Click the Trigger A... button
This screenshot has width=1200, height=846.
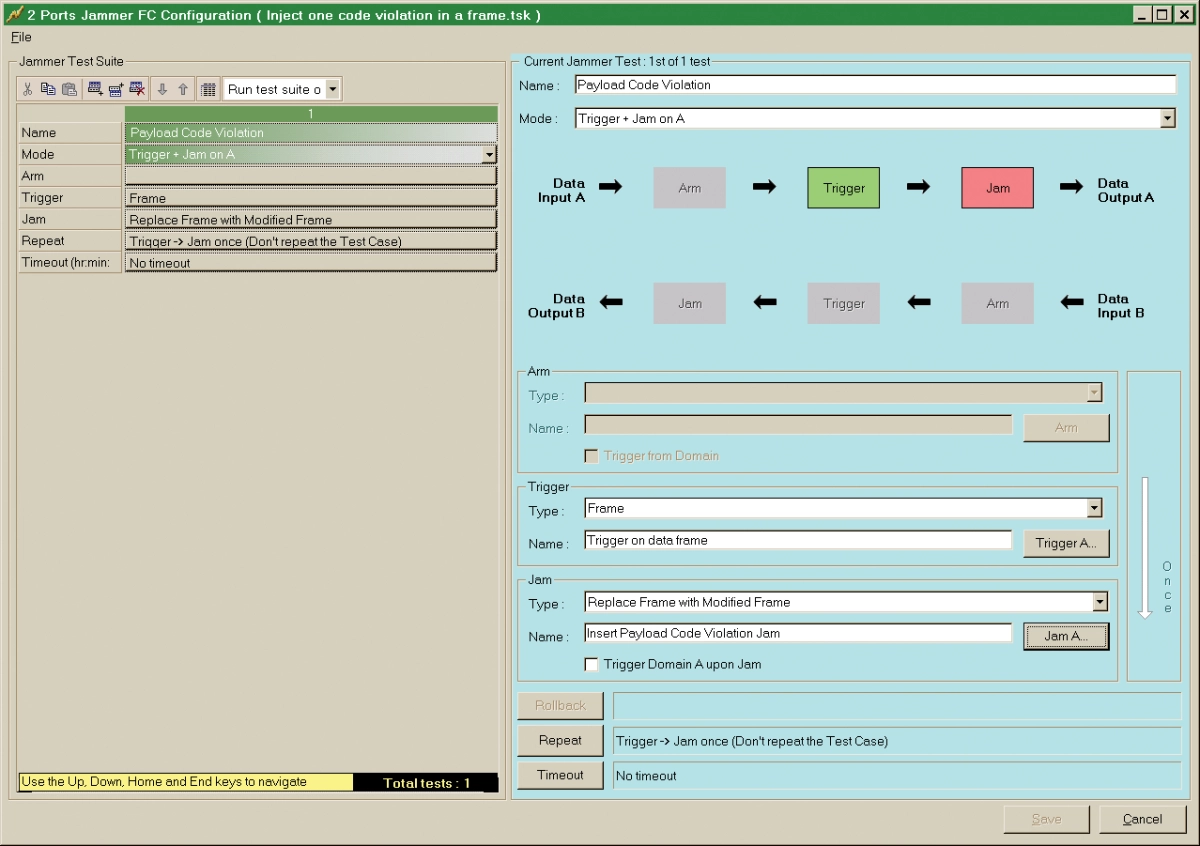coord(1066,543)
